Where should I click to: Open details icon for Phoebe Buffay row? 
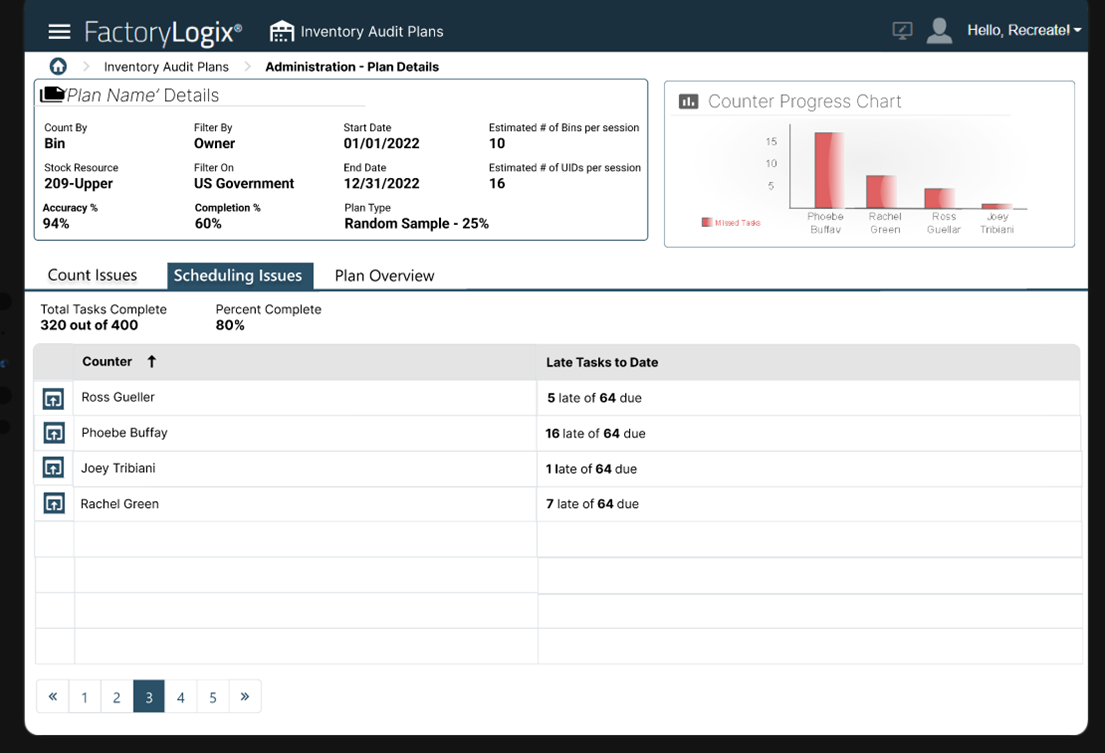point(54,433)
